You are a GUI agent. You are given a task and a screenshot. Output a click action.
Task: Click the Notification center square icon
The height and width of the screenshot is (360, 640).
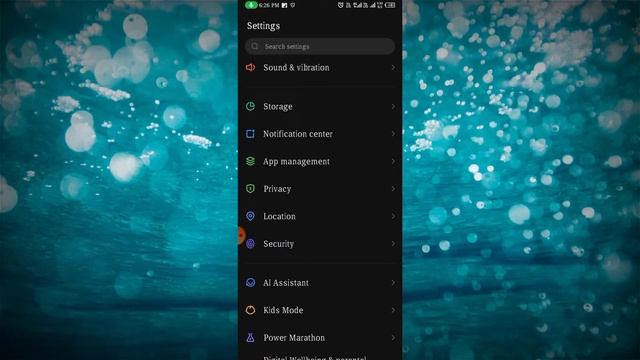point(250,134)
